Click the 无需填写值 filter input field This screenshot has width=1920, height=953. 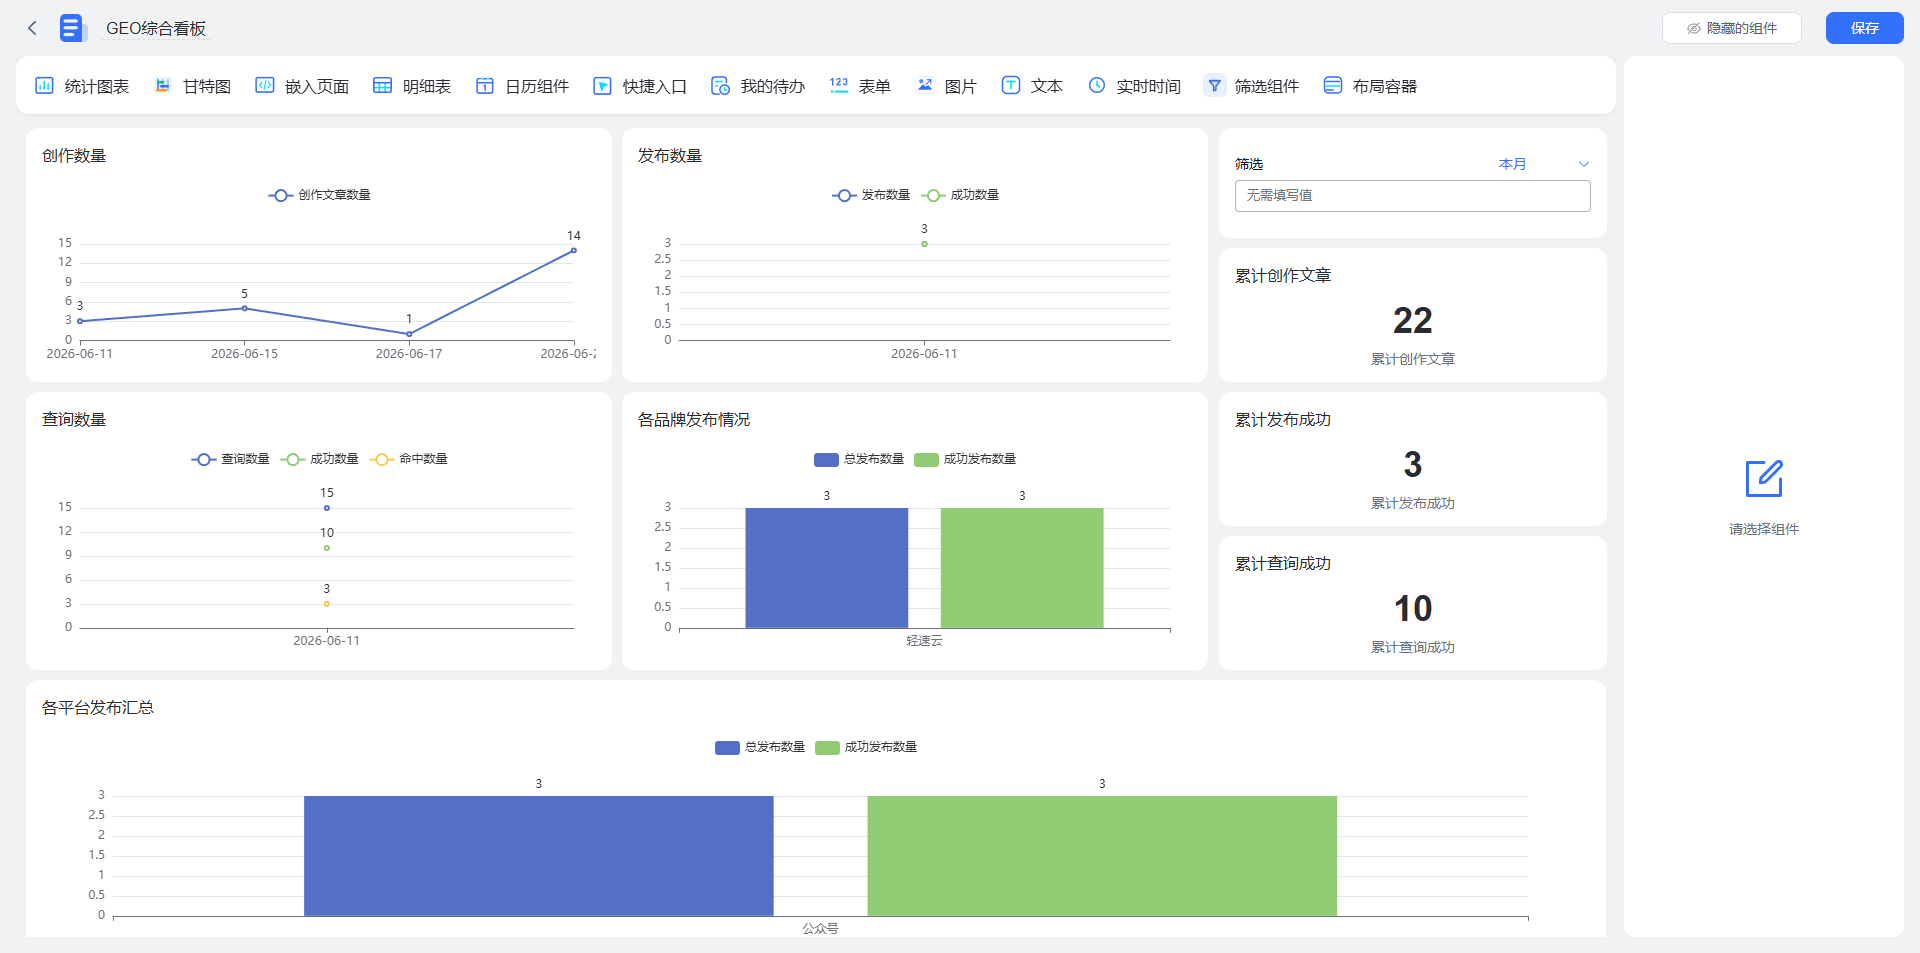click(x=1412, y=196)
